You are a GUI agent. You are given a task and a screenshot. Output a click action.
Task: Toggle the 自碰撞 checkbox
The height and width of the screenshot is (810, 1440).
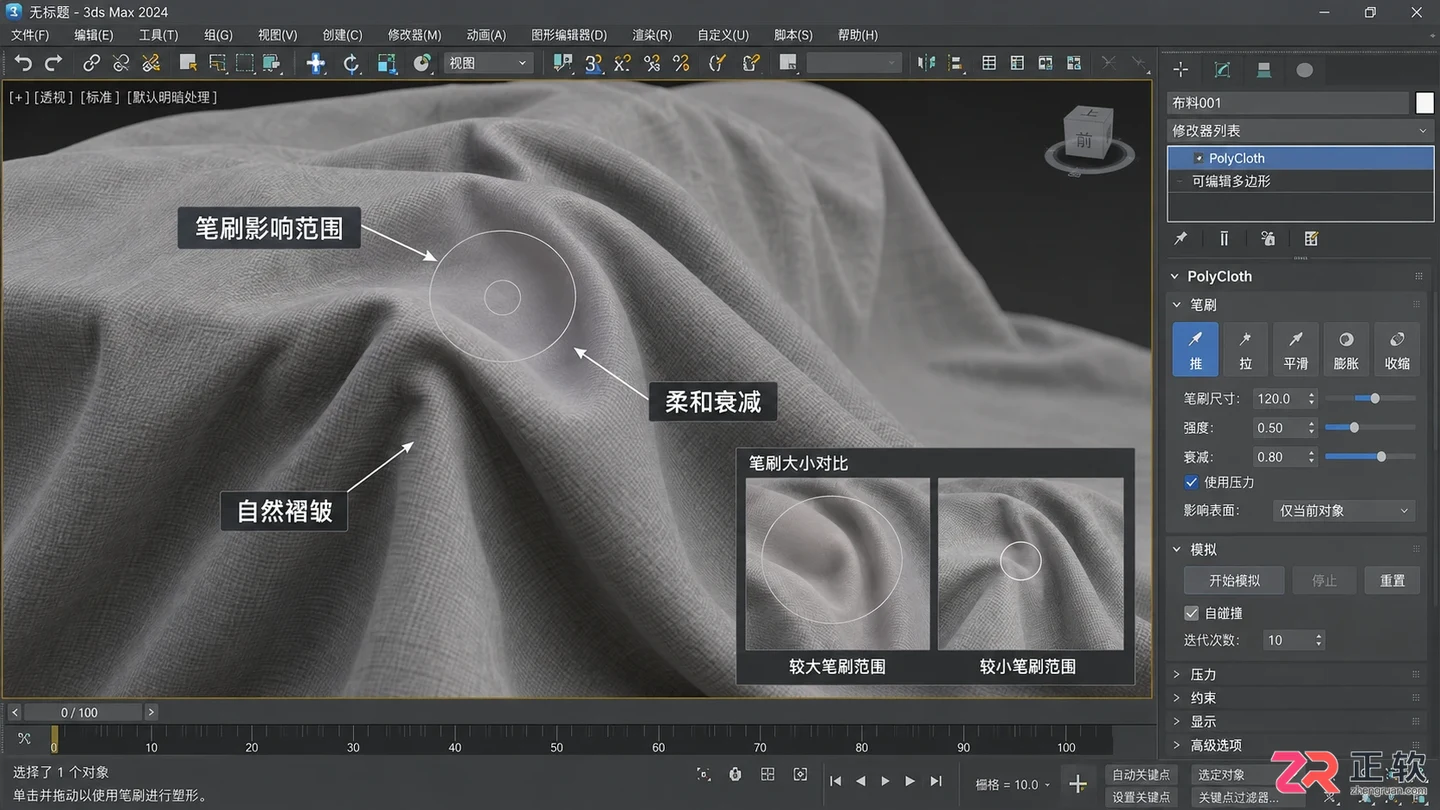[x=1191, y=613]
